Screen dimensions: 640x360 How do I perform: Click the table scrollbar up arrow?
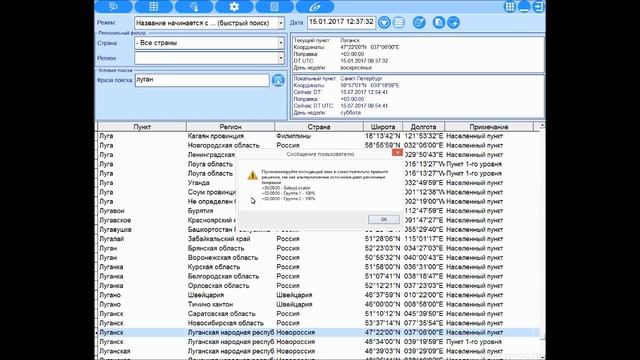tap(542, 126)
